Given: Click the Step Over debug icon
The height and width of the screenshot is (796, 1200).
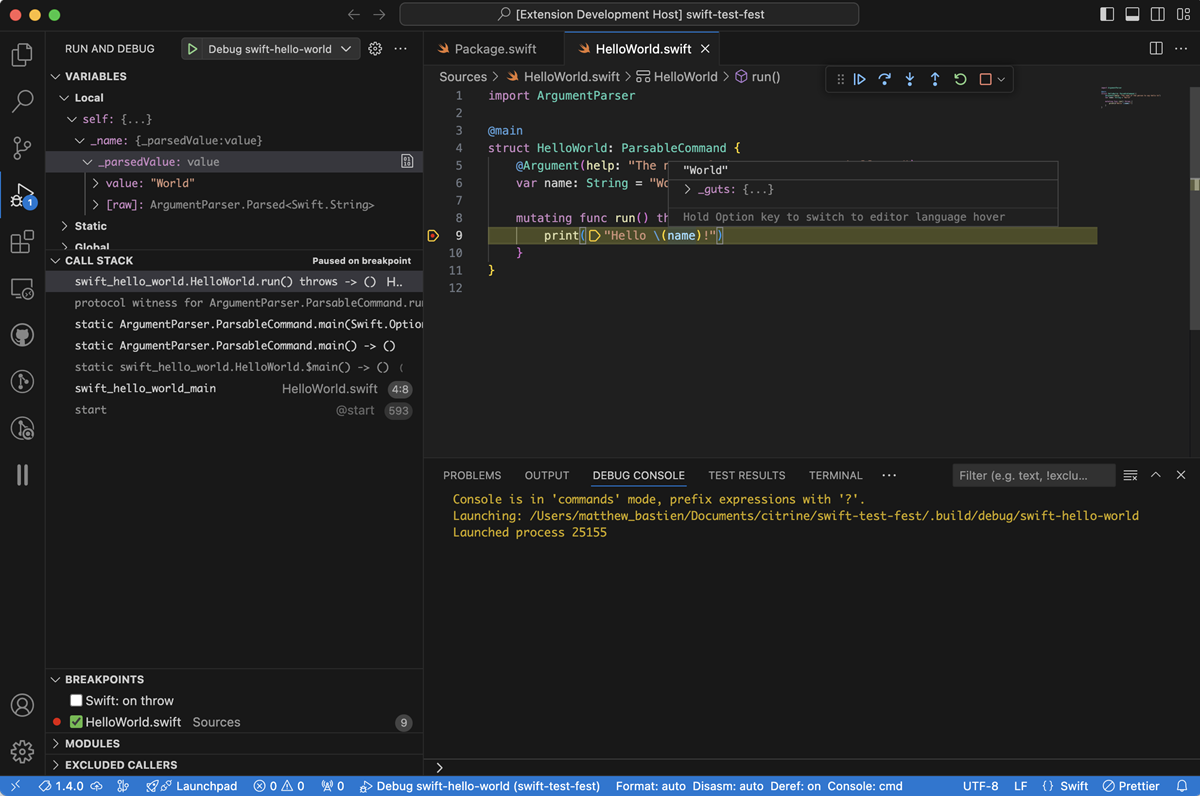Looking at the screenshot, I should tap(884, 78).
